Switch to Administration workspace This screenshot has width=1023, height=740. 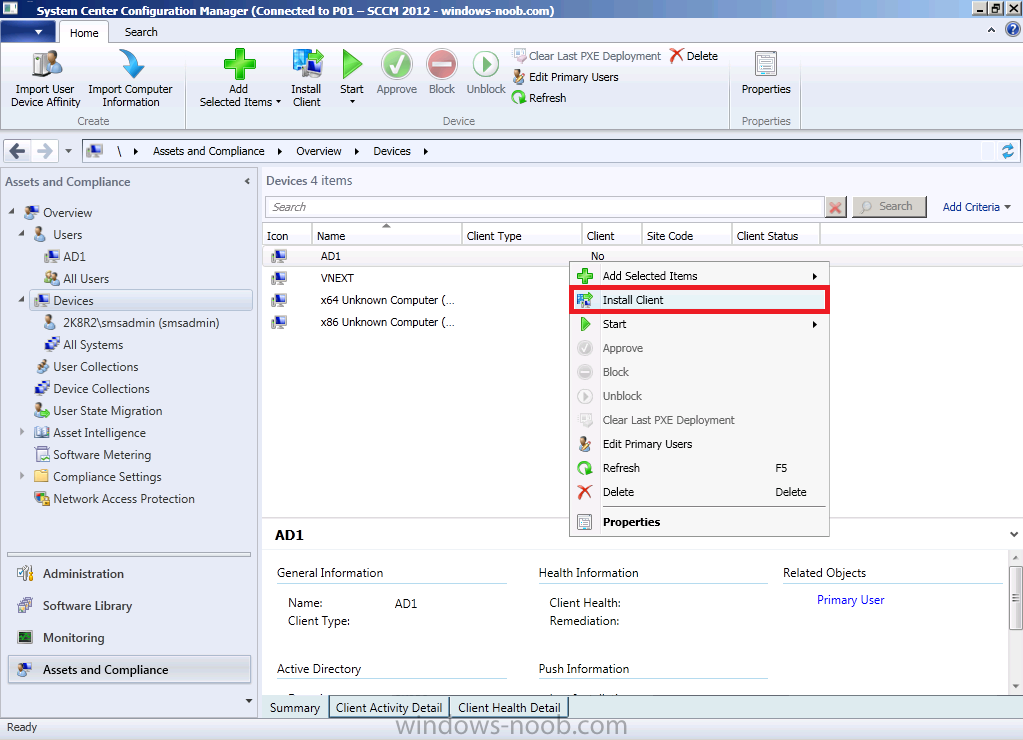pyautogui.click(x=129, y=574)
